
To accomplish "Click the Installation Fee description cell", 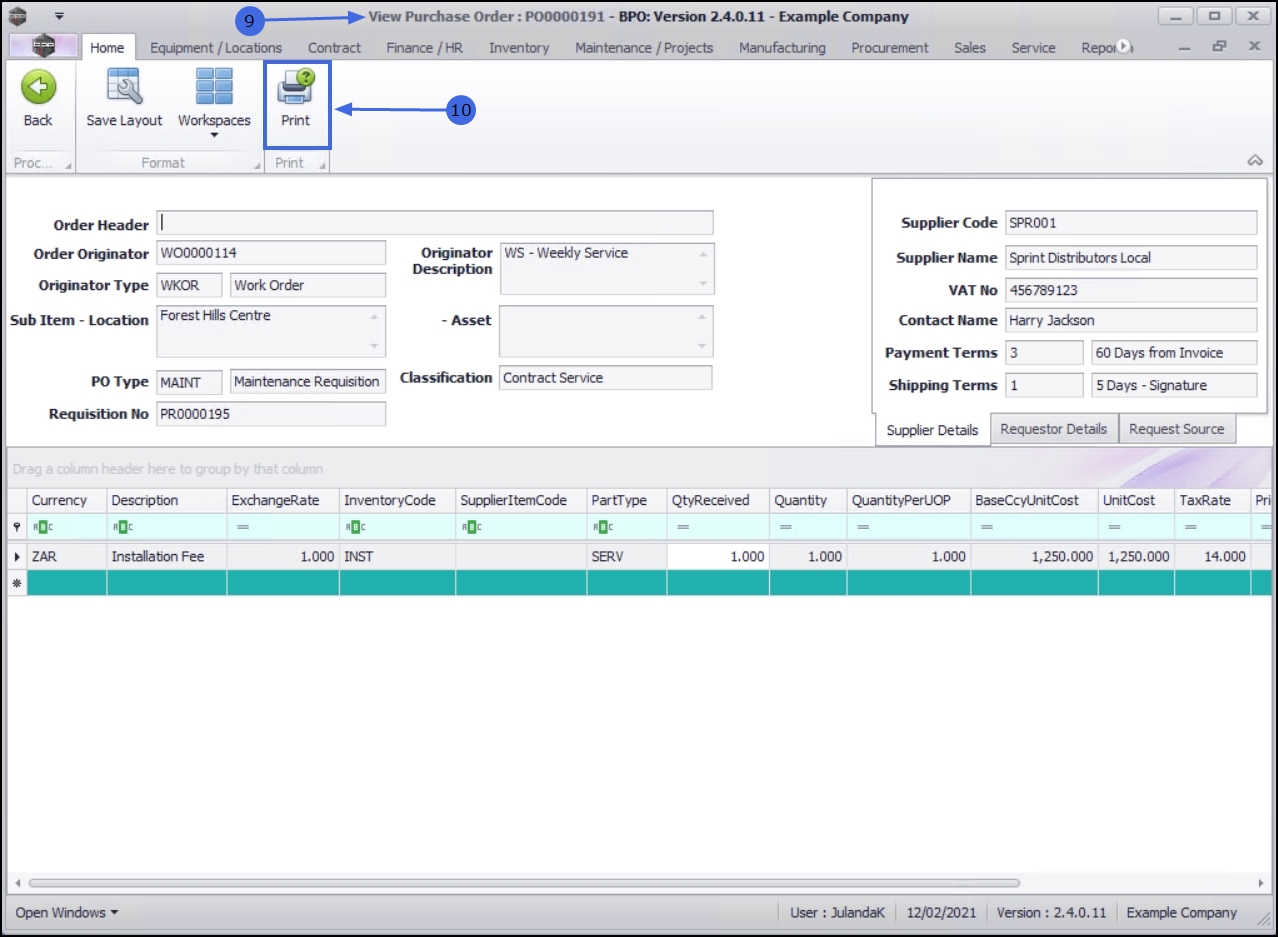I will tap(167, 556).
